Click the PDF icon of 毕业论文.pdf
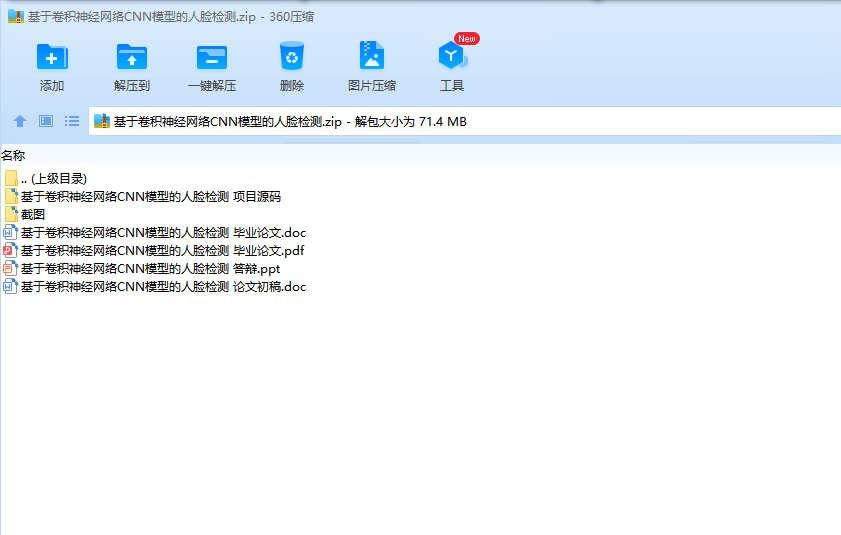This screenshot has width=841, height=535. point(11,250)
